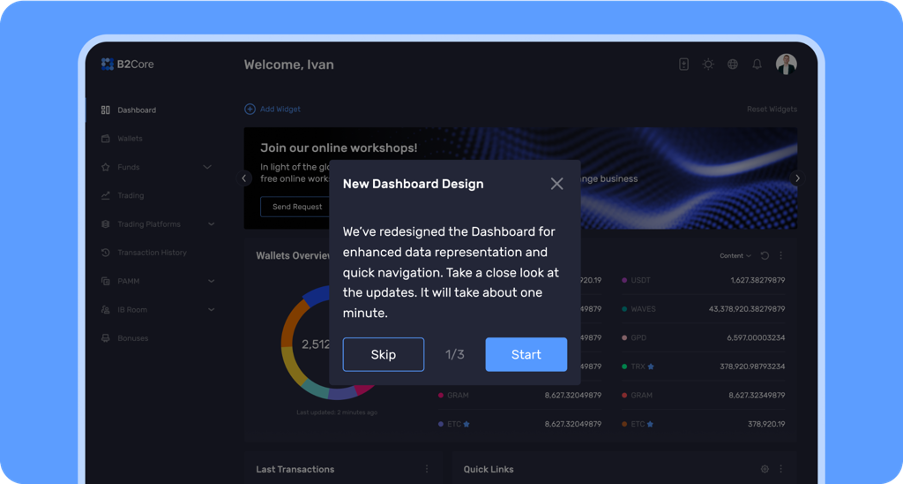Start the dashboard tour
Viewport: 904px width, 484px height.
coord(526,354)
